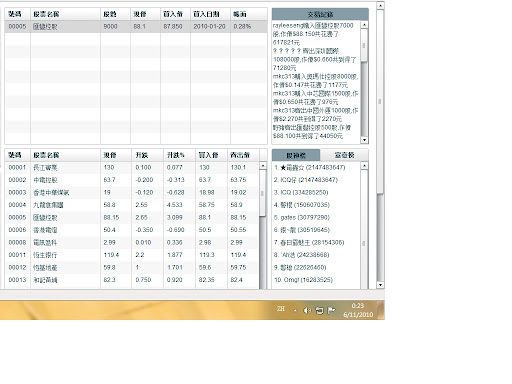Click the page scrollbar down arrow
The width and height of the screenshot is (512, 384).
pyautogui.click(x=380, y=285)
